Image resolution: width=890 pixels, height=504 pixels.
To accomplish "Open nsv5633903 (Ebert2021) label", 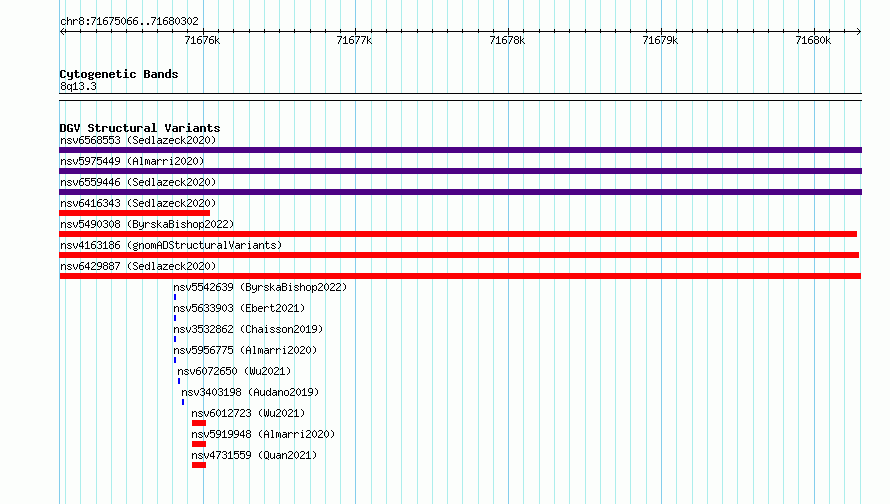I will click(x=239, y=308).
